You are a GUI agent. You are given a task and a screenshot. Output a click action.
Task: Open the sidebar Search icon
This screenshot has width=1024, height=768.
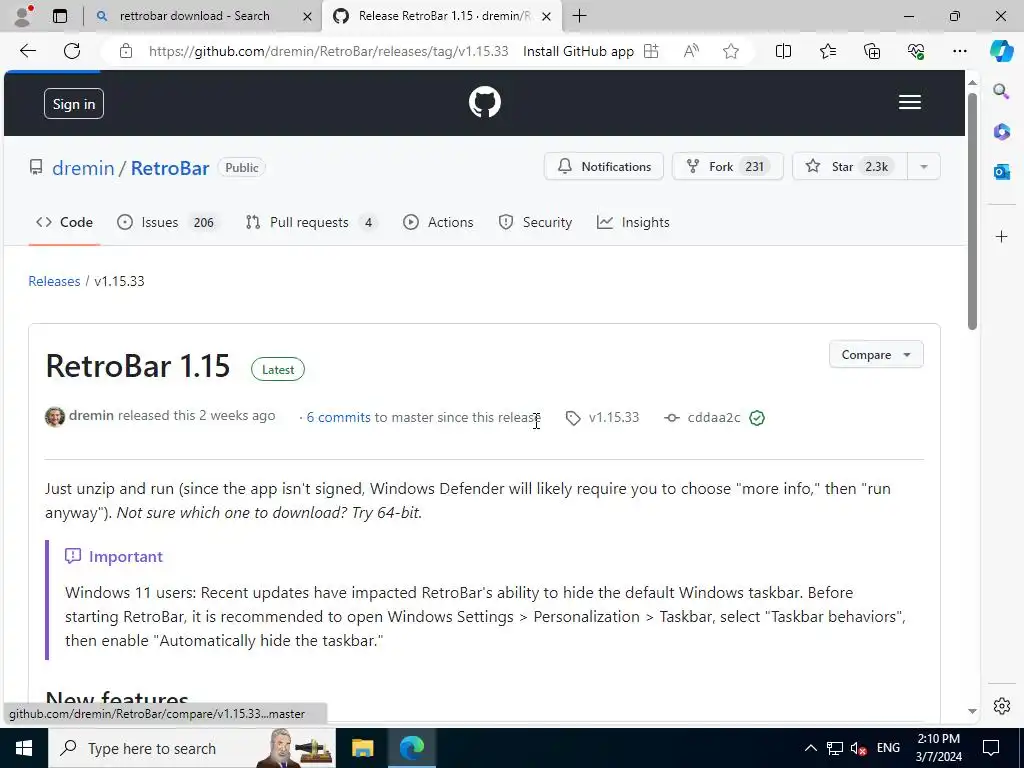[1001, 91]
